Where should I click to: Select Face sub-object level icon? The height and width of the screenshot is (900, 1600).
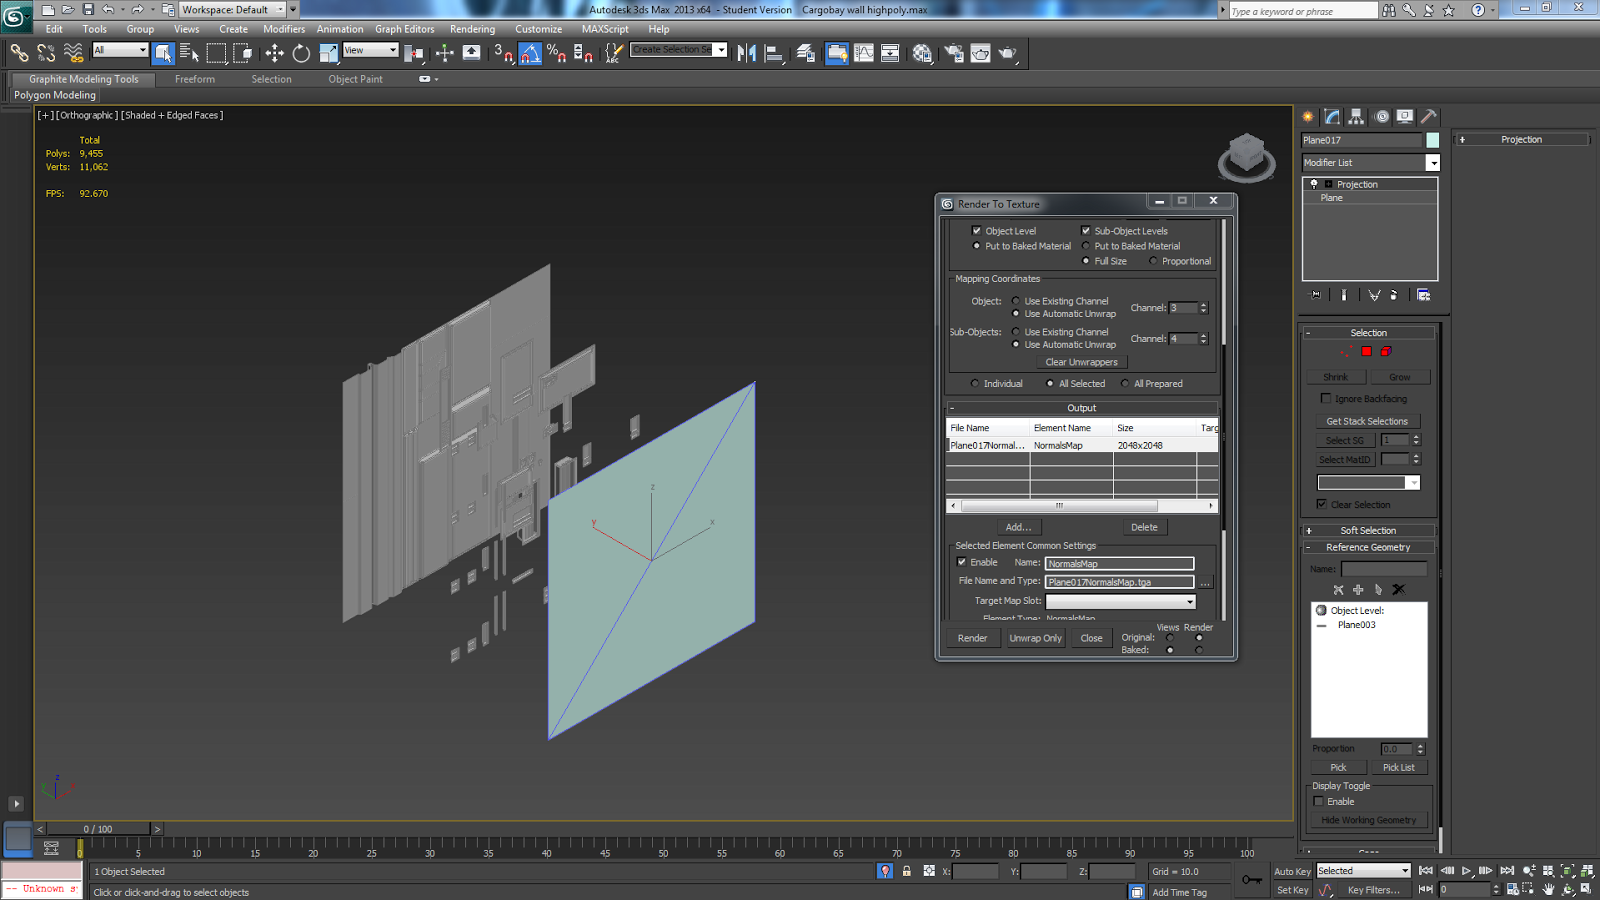pos(1366,351)
